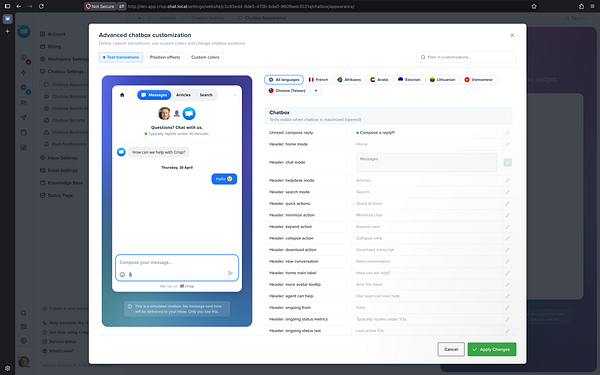600x375 pixels.
Task: Click pencil icon for 'Header: agent can help'
Action: click(507, 296)
